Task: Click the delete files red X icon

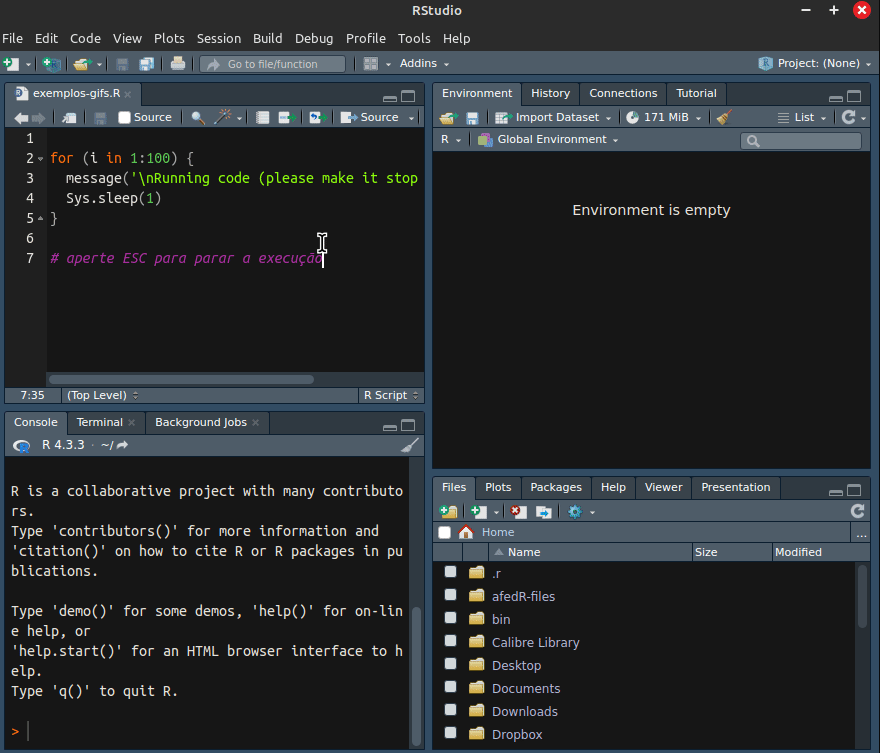Action: point(517,512)
